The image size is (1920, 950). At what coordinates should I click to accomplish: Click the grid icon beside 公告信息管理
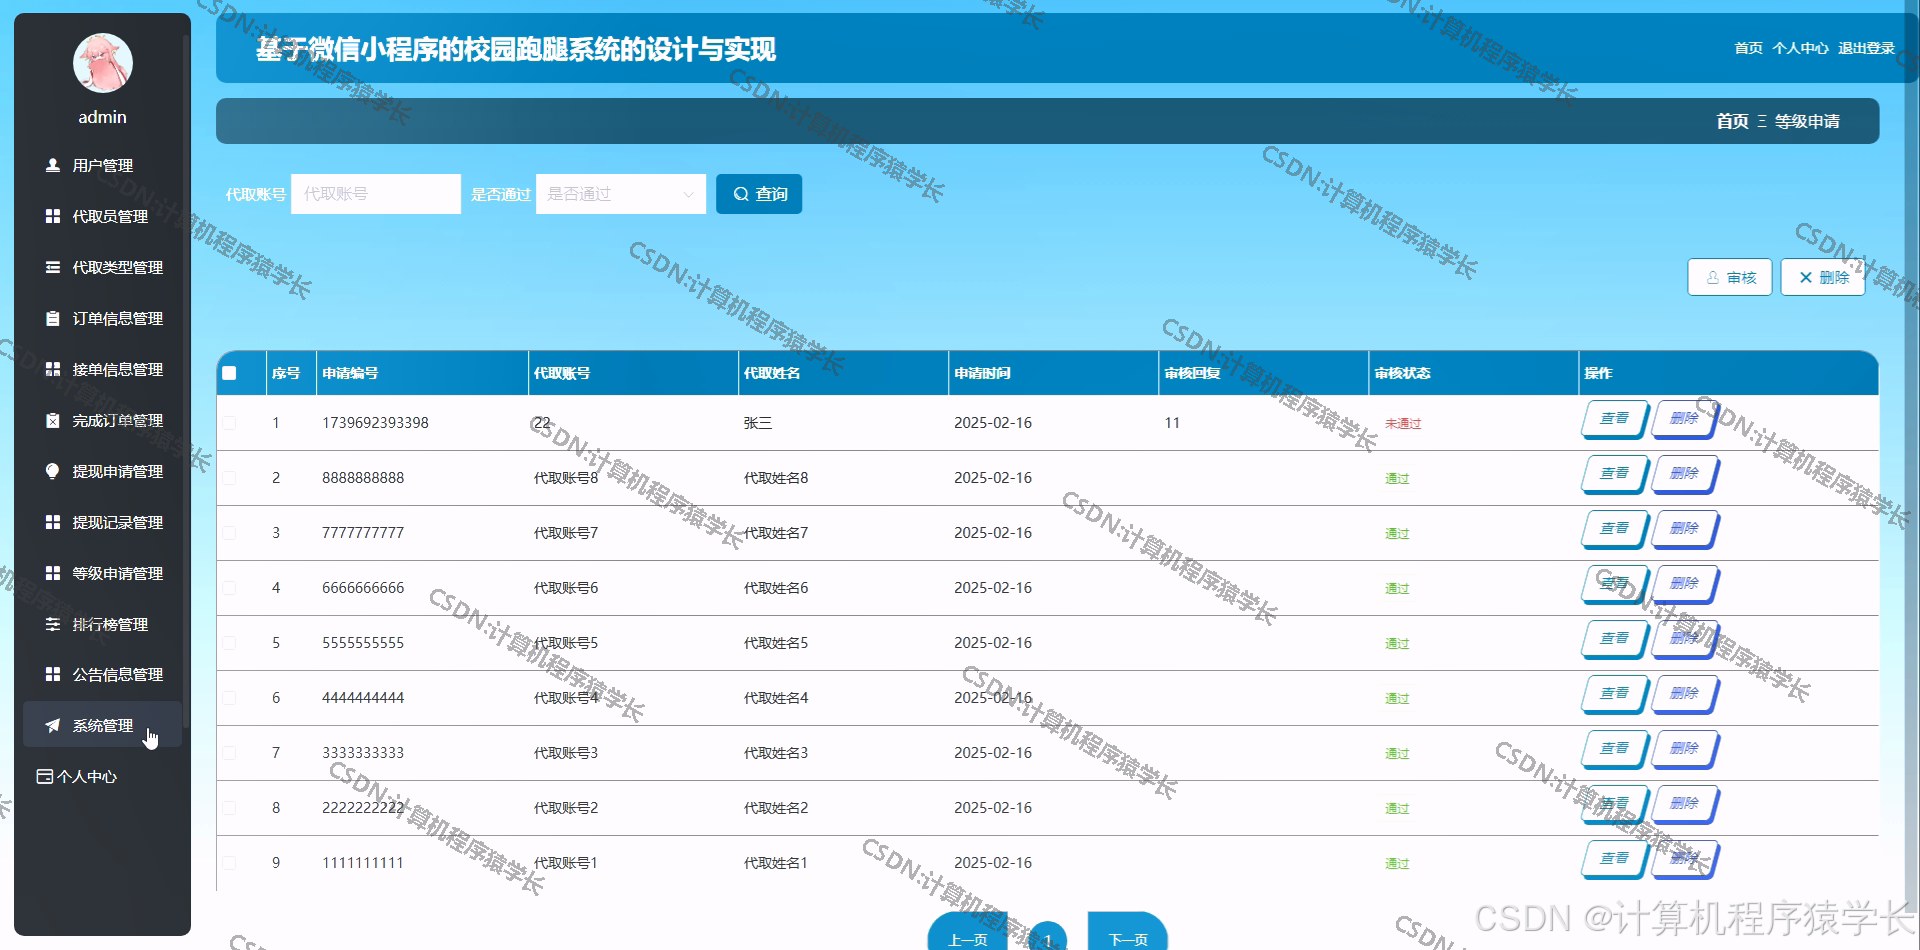pos(53,674)
